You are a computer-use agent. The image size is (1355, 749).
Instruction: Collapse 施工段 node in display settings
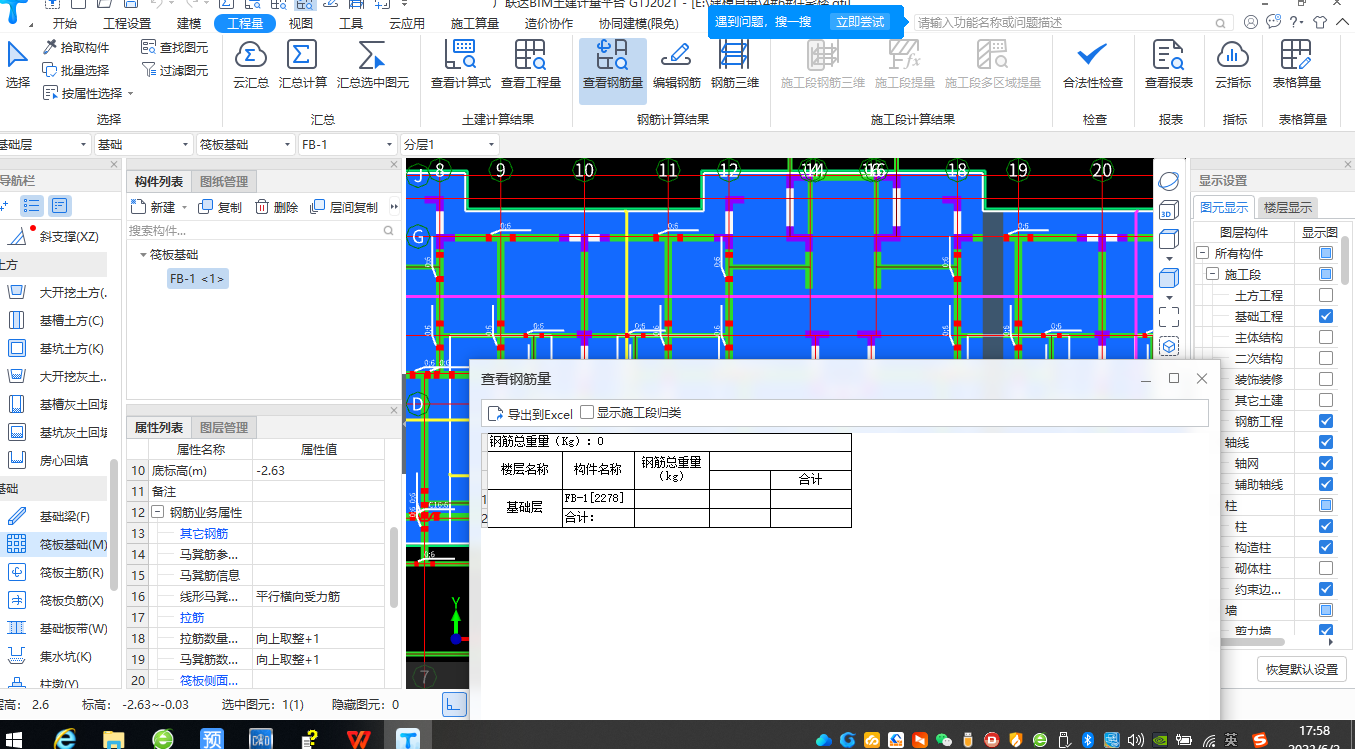click(x=1213, y=274)
